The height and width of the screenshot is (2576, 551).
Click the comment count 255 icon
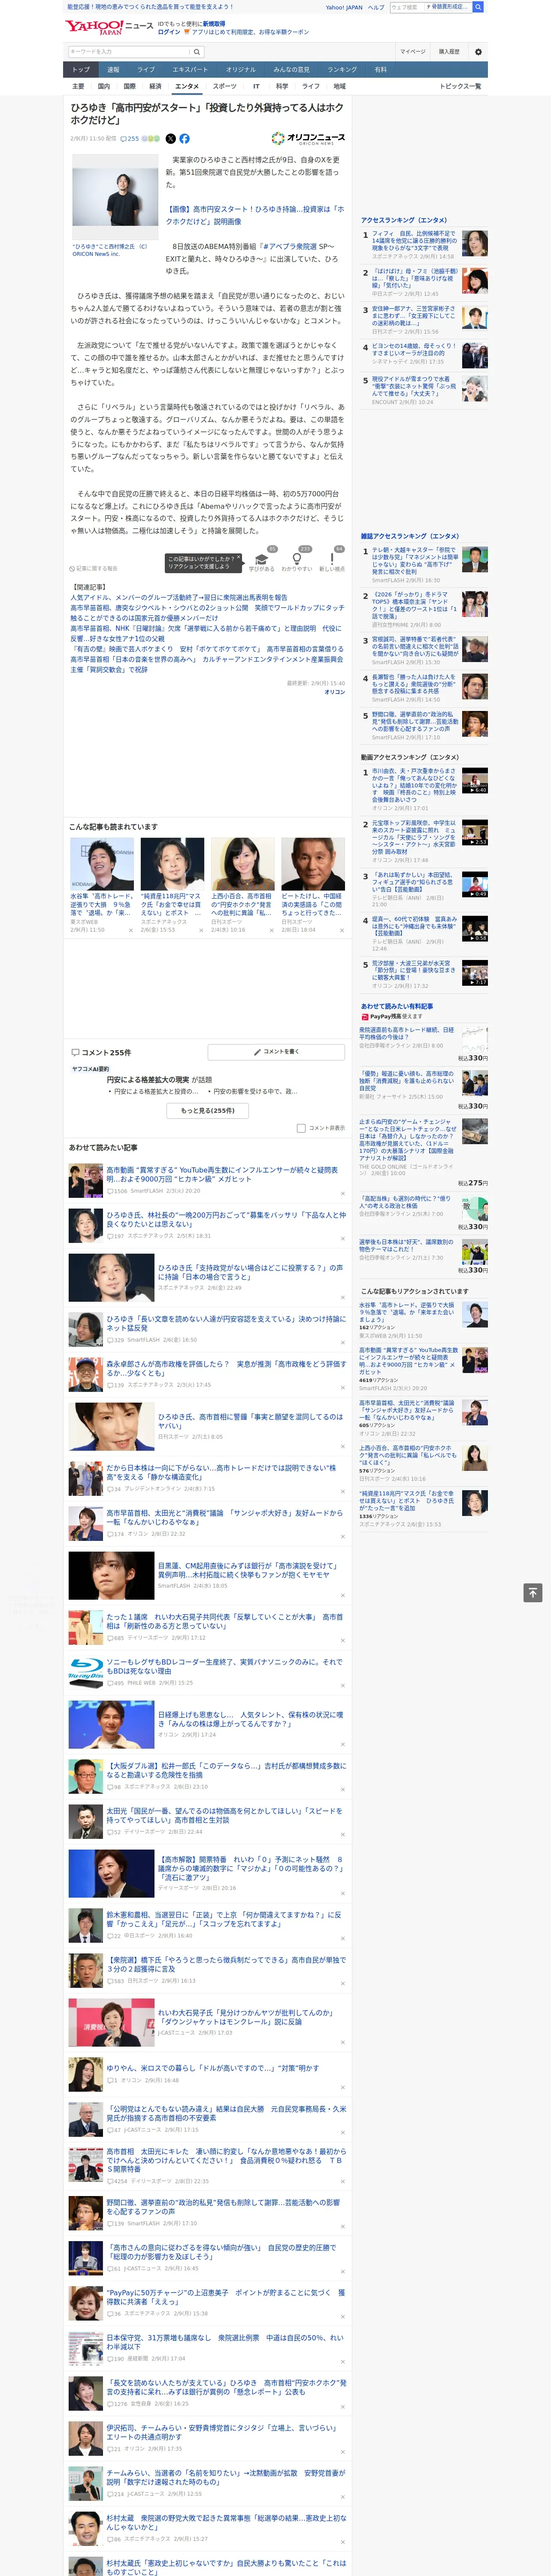tap(131, 139)
